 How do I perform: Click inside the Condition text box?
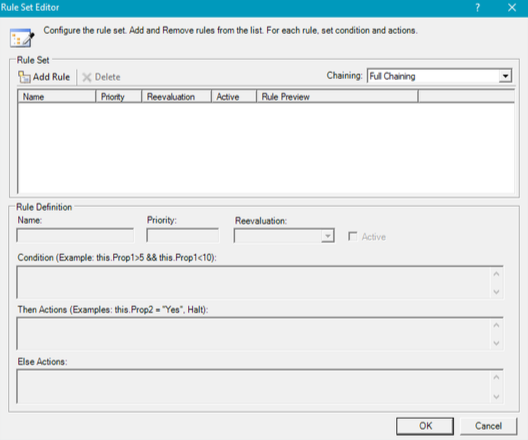(254, 282)
